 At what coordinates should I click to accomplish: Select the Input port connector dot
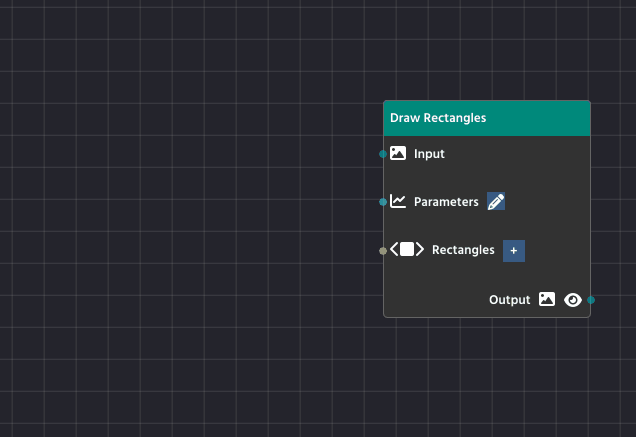point(383,154)
